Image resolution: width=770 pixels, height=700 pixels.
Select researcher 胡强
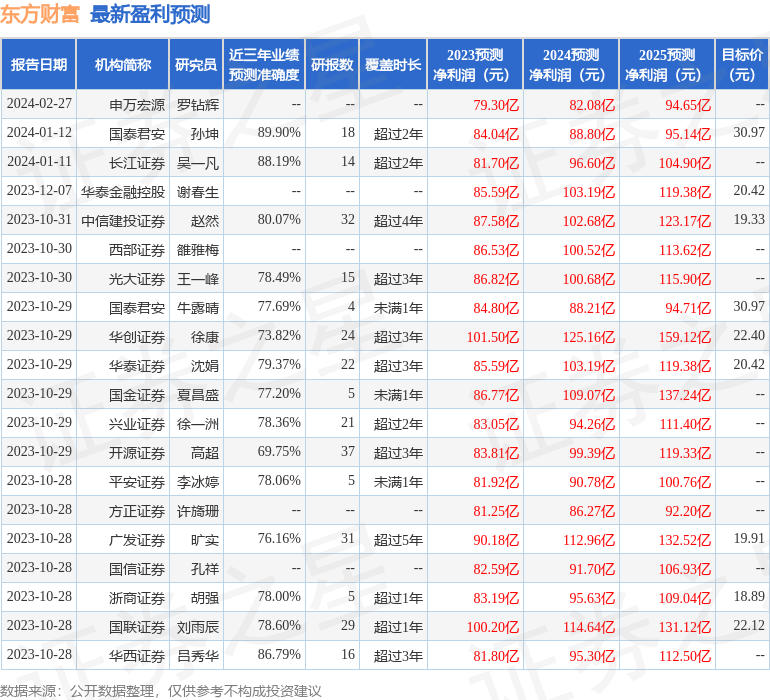(205, 597)
